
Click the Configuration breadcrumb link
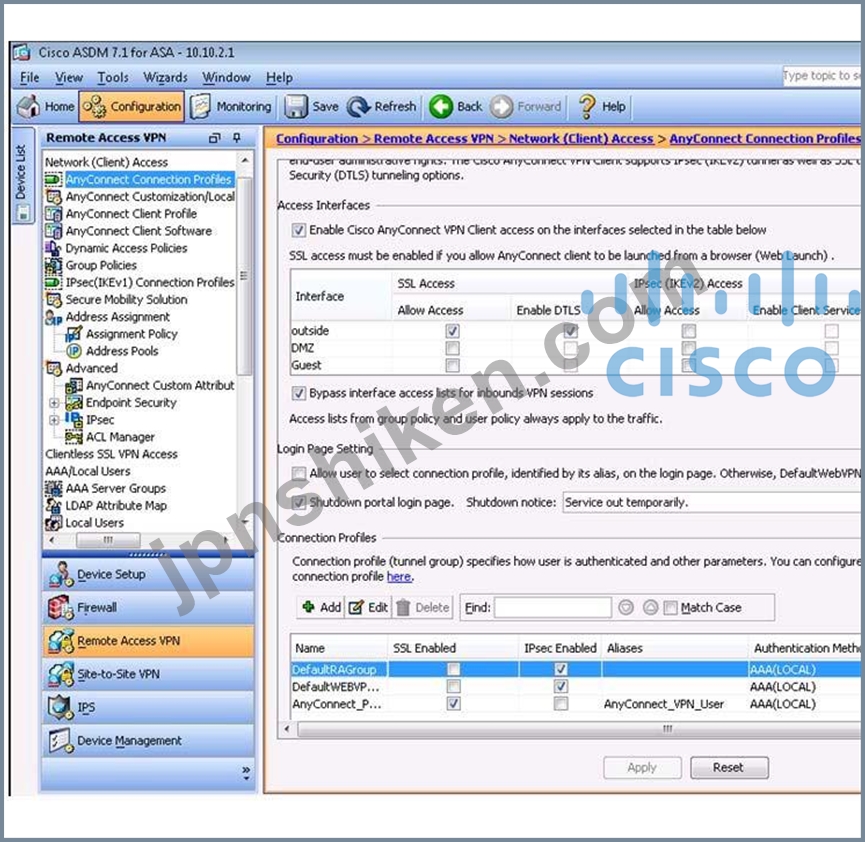tap(317, 138)
